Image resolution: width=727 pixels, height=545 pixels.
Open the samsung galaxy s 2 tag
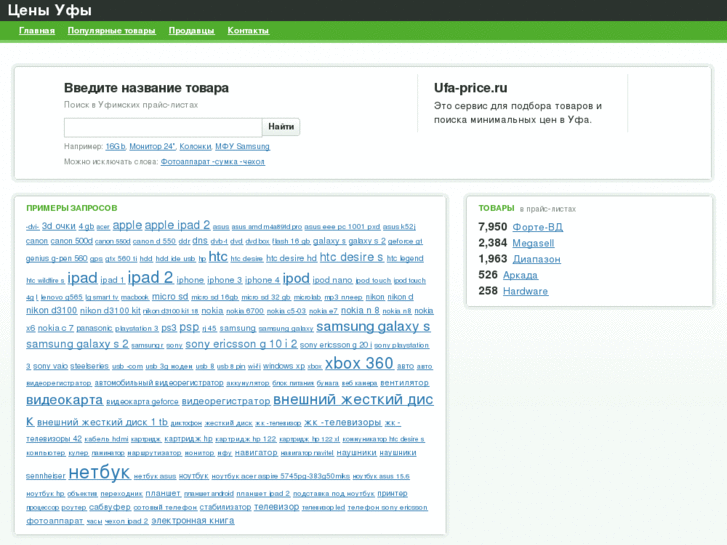click(x=77, y=344)
